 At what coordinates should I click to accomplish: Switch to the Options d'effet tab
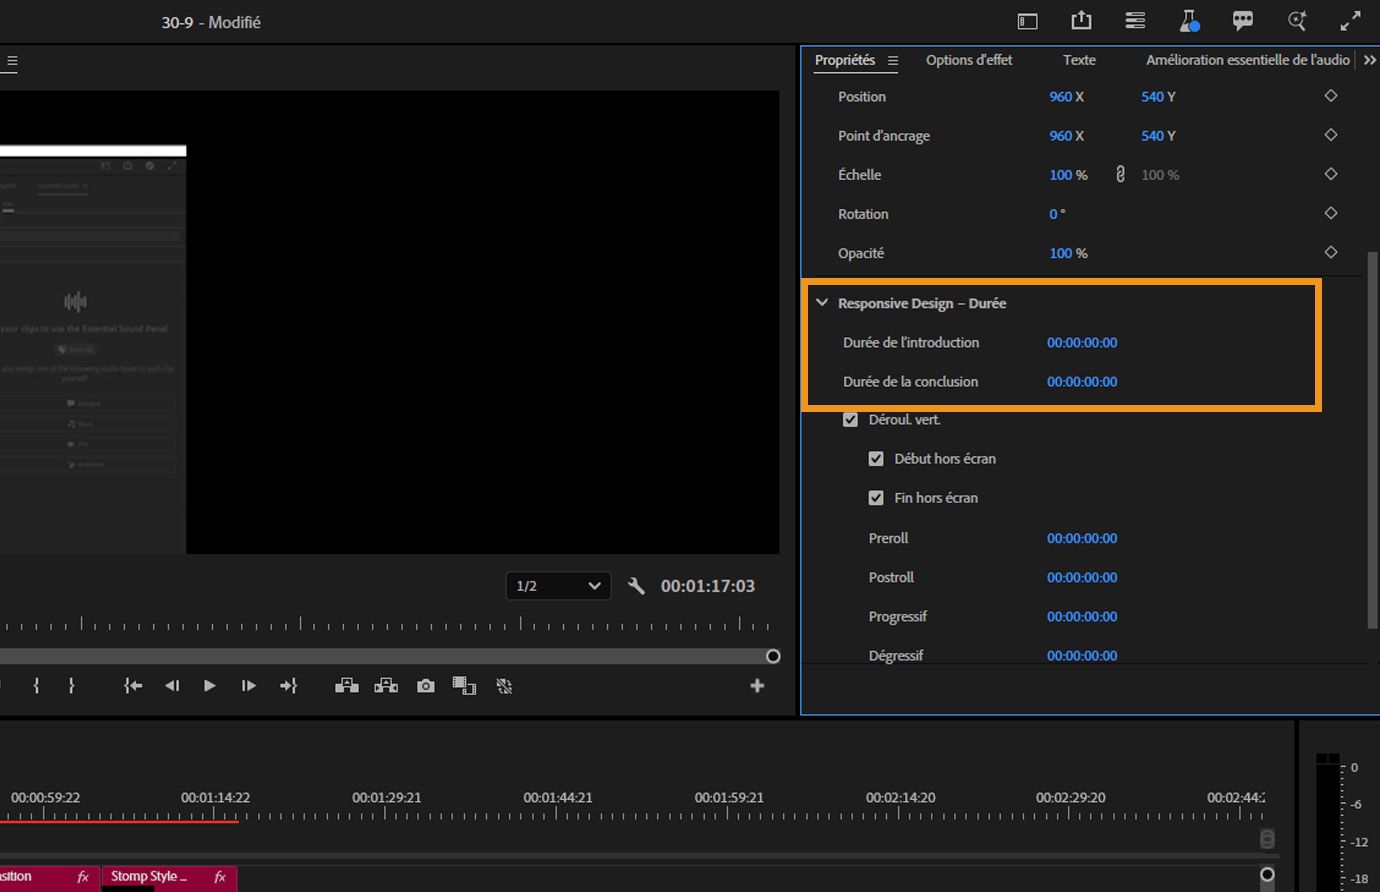coord(968,60)
